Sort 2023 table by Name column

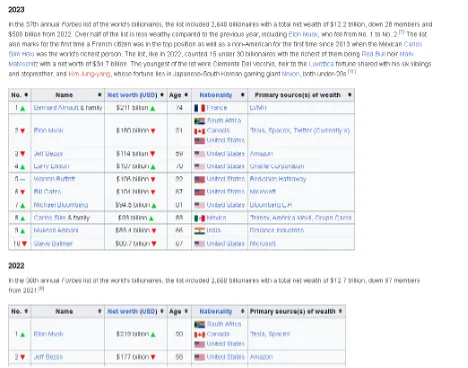tap(99, 95)
